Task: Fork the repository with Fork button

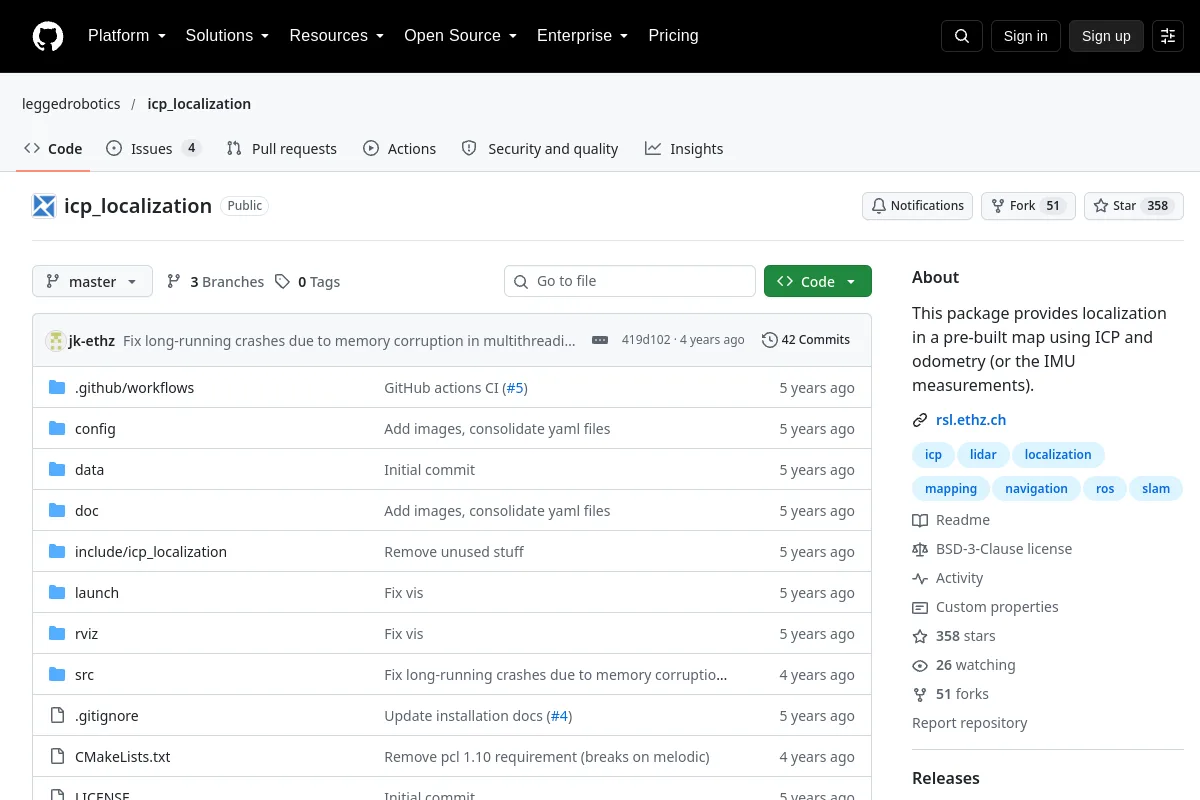Action: 1028,206
